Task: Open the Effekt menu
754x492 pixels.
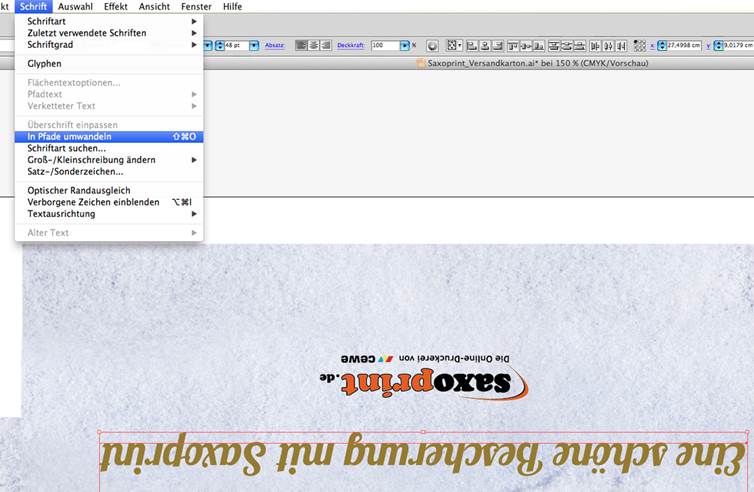Action: [115, 6]
